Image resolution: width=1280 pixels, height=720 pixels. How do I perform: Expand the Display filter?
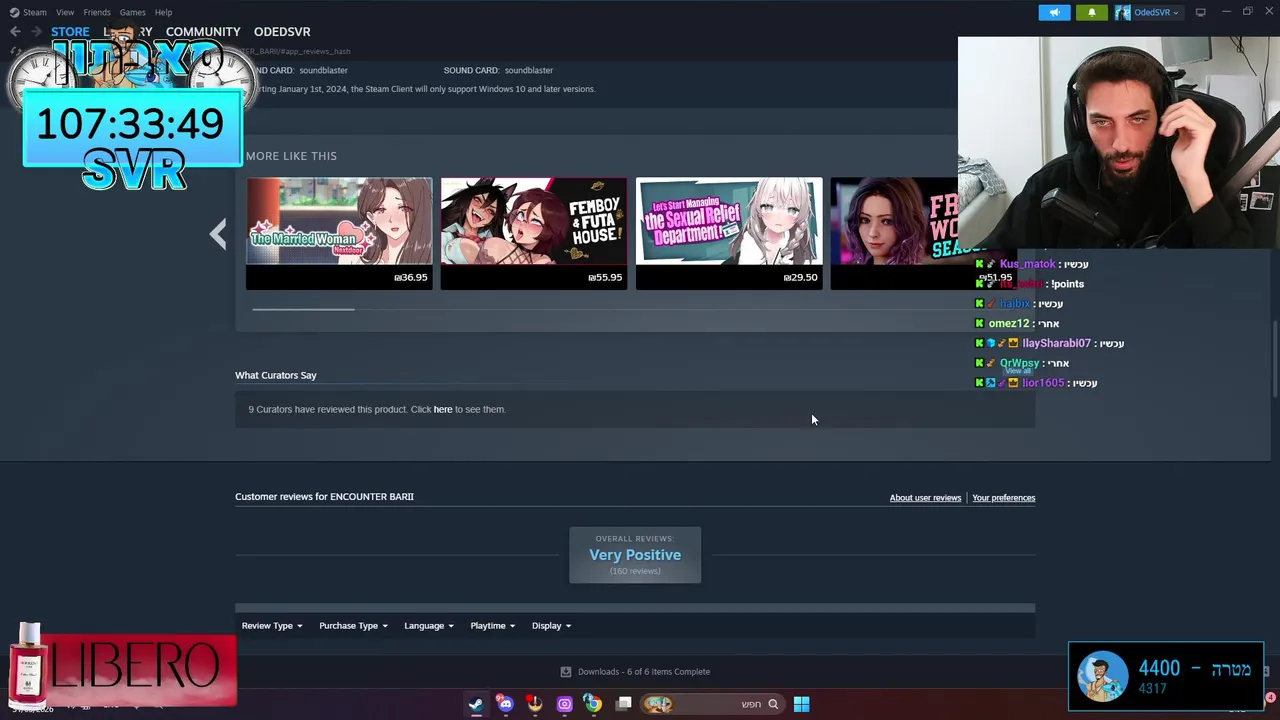coord(551,626)
